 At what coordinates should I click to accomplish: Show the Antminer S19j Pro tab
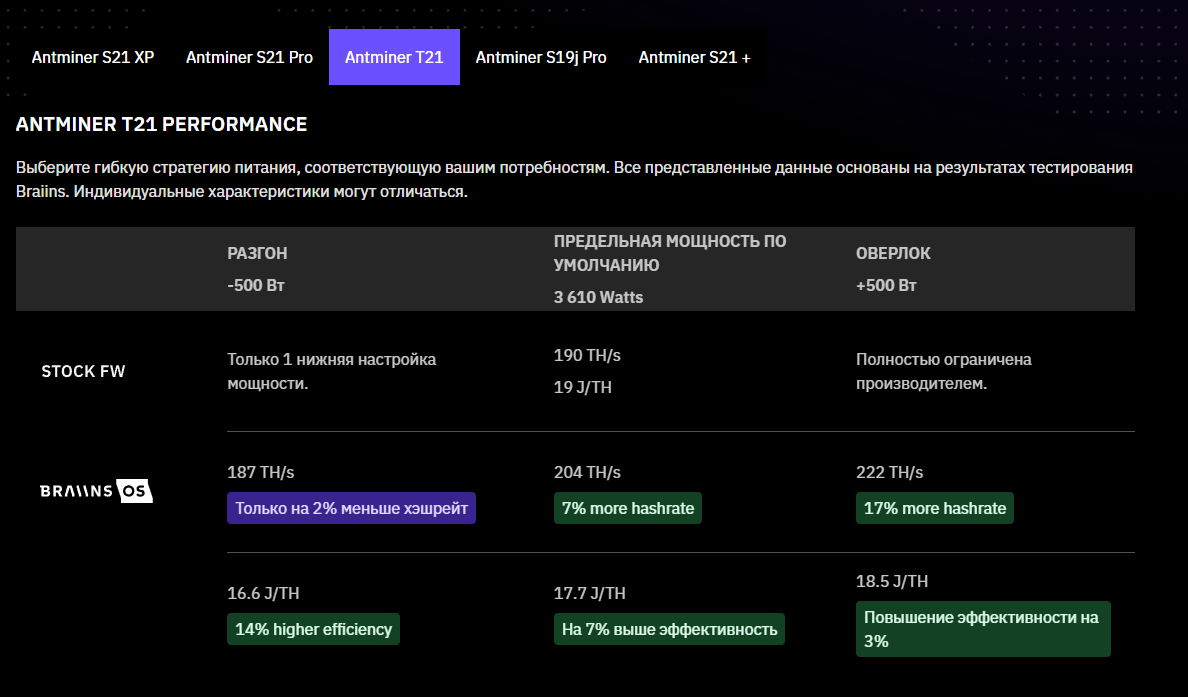tap(541, 57)
